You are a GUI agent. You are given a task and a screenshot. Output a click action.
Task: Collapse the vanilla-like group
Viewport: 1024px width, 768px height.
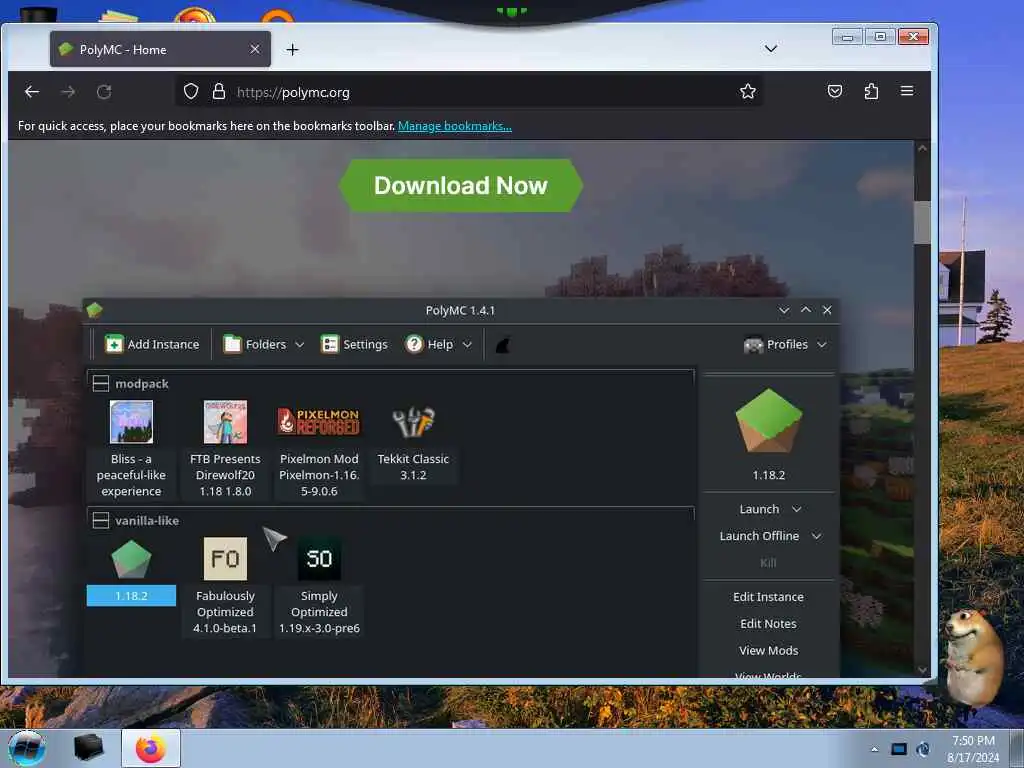(101, 520)
